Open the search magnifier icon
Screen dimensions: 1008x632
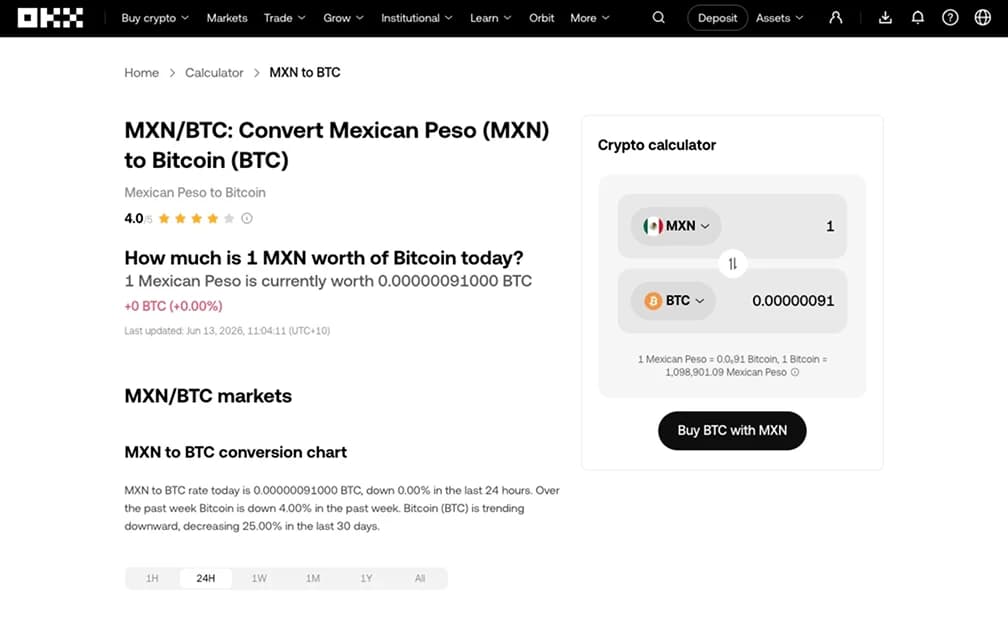[658, 17]
